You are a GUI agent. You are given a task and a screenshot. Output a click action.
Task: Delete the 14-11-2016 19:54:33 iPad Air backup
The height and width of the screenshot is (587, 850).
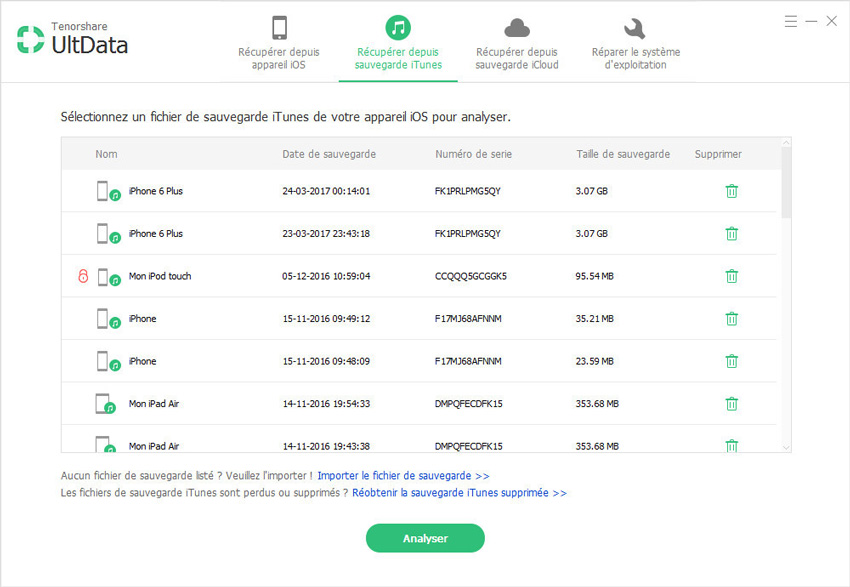pyautogui.click(x=731, y=404)
